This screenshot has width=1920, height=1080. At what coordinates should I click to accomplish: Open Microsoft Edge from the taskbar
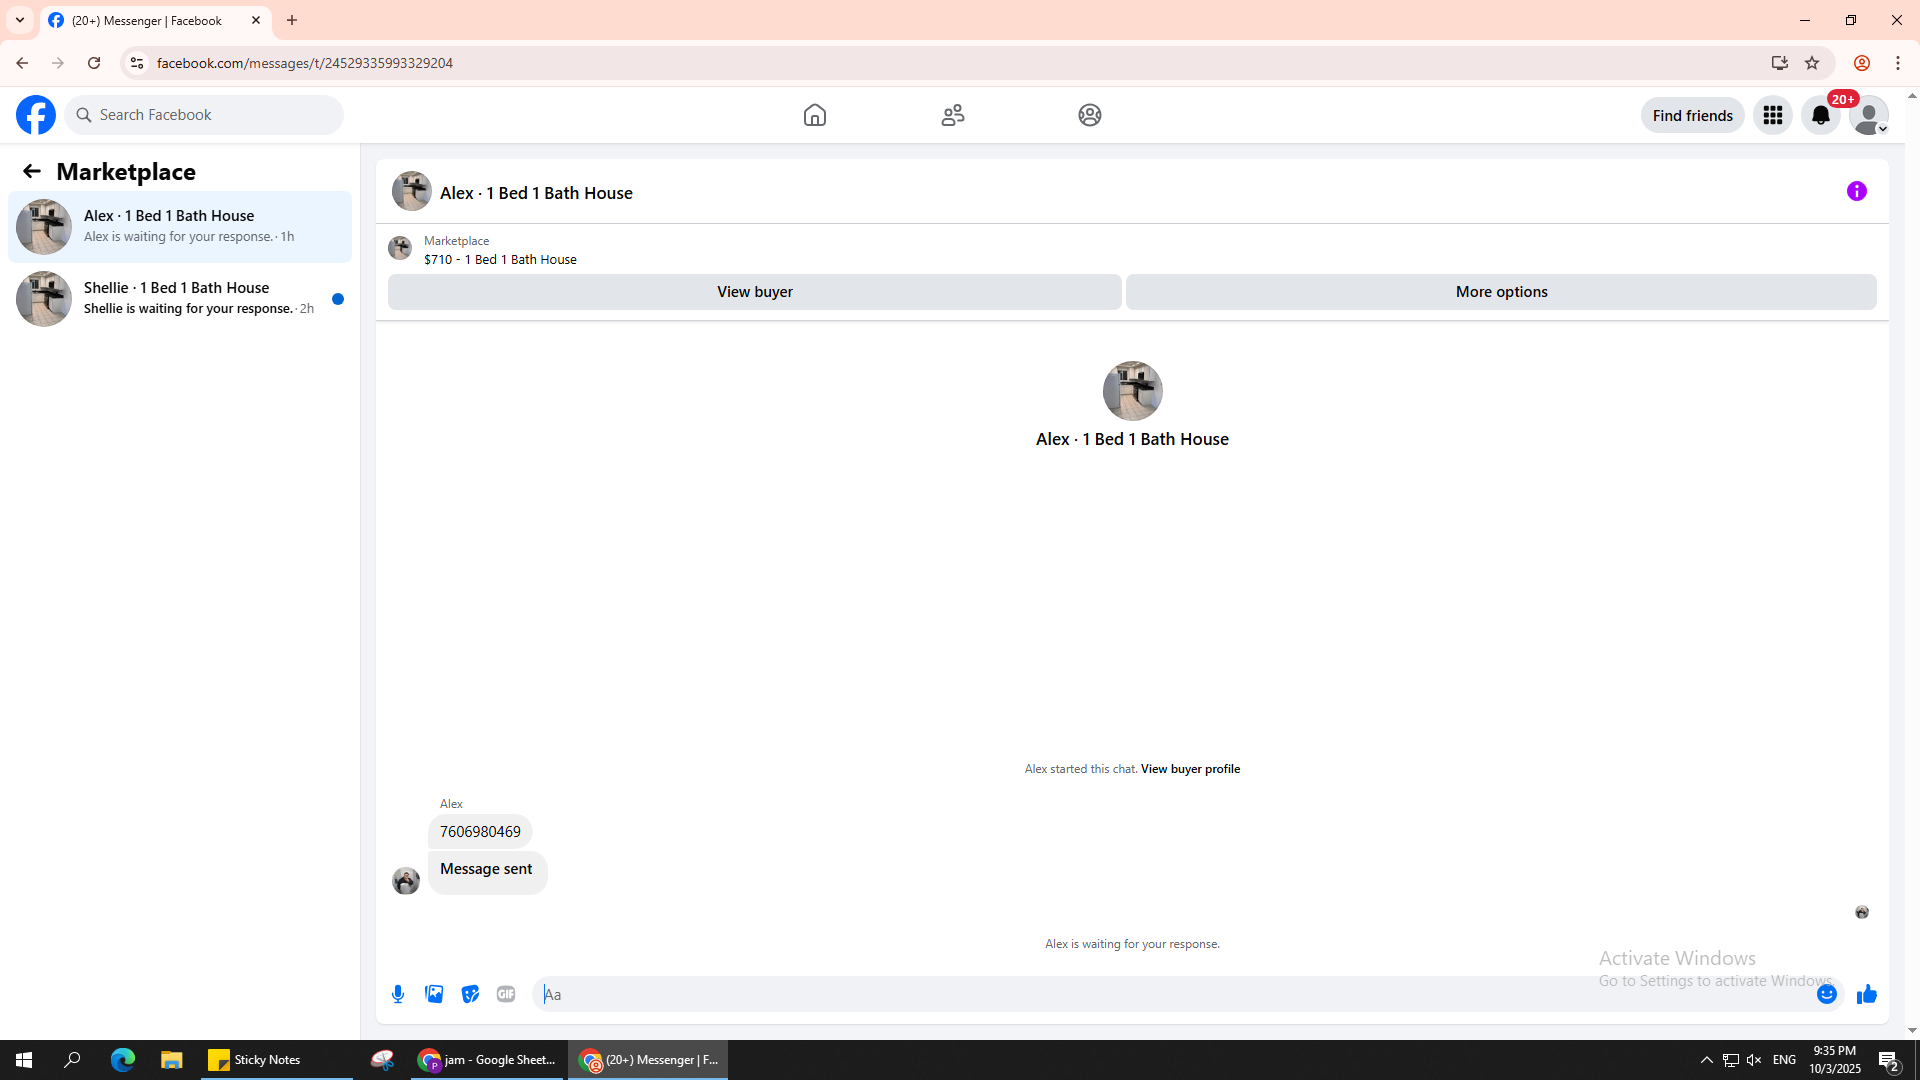122,1060
